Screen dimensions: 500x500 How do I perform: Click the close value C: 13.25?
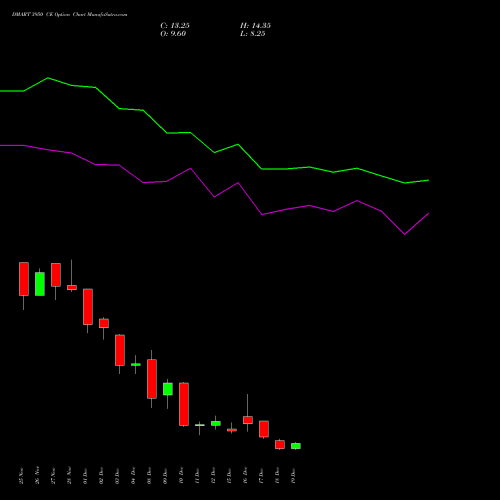coord(175,26)
